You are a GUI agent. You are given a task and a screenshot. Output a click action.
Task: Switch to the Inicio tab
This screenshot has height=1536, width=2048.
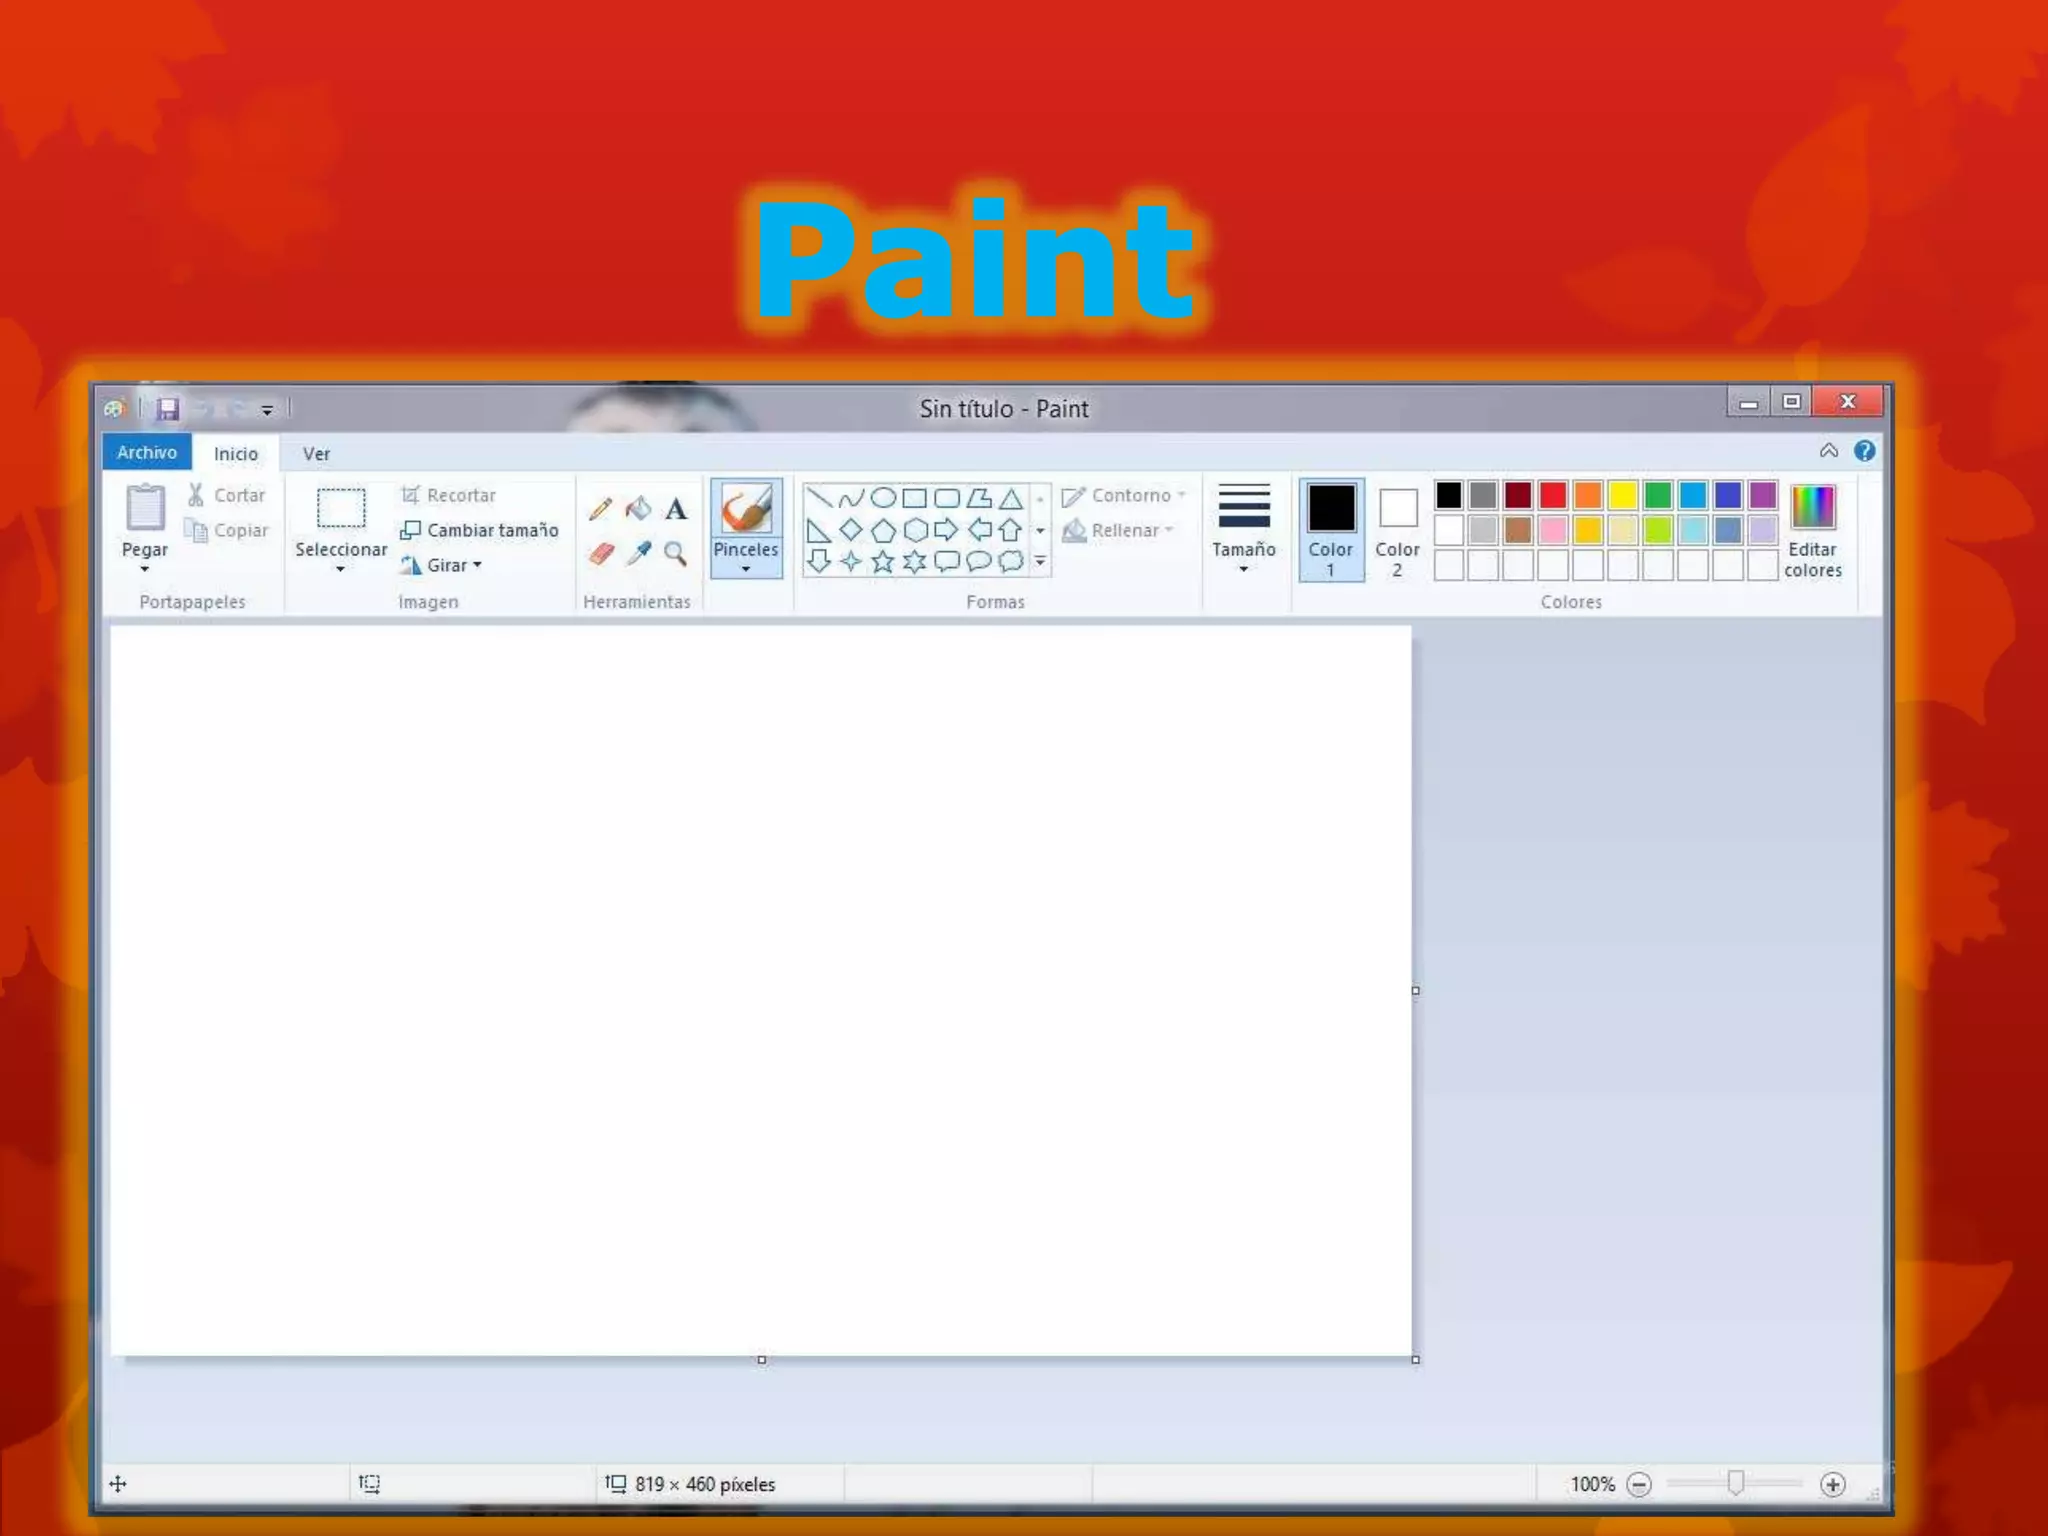pyautogui.click(x=236, y=454)
